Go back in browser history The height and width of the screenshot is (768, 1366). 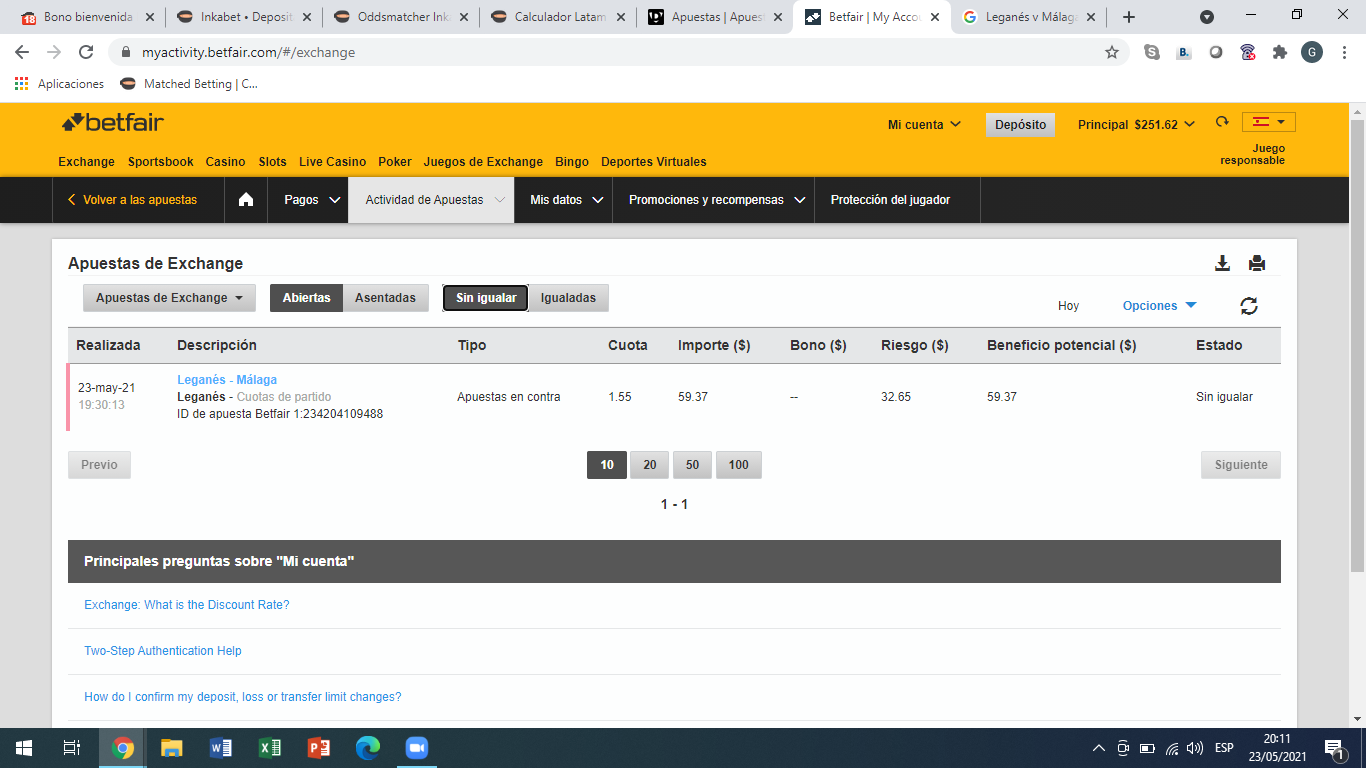click(x=22, y=52)
